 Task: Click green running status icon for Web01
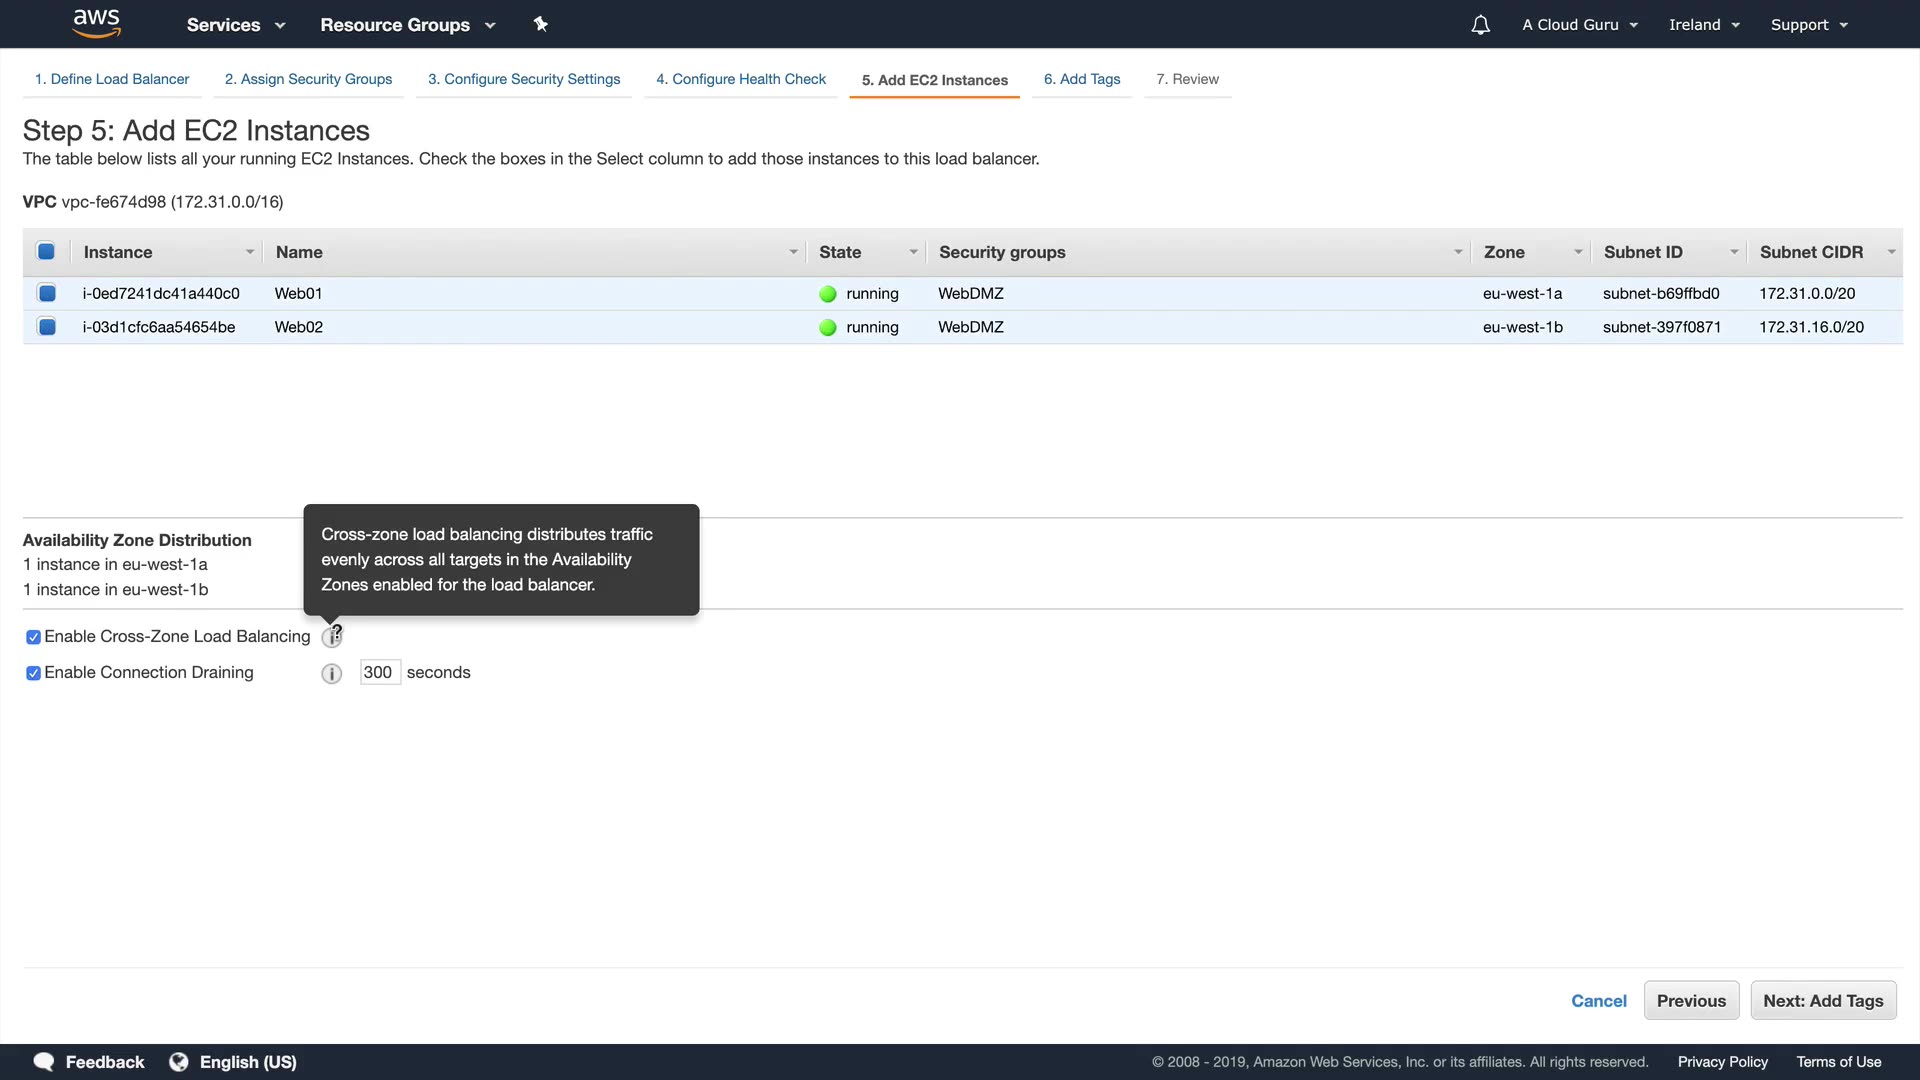828,294
